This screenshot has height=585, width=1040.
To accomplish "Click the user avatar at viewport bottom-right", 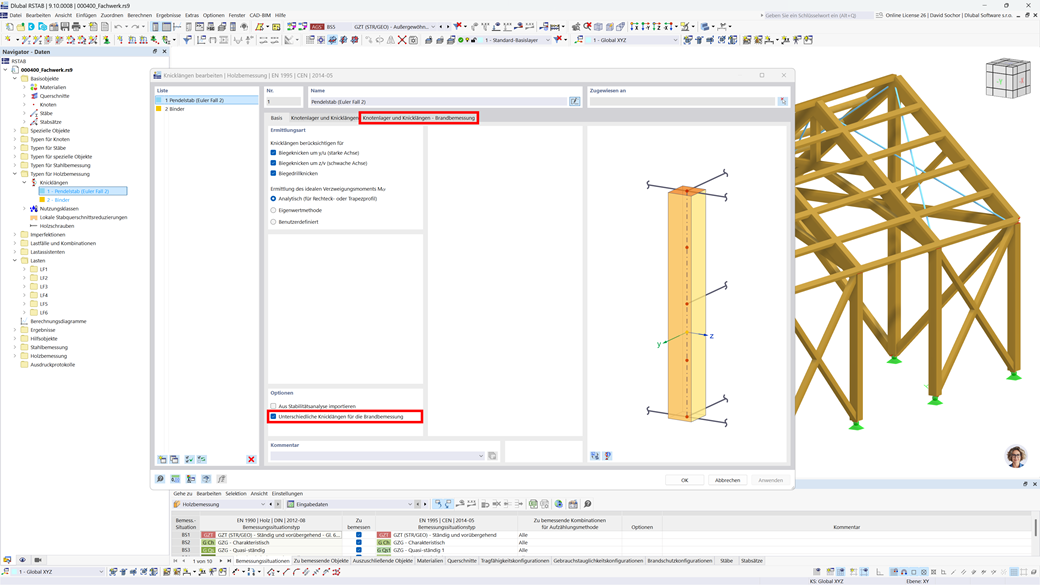I will [1016, 456].
